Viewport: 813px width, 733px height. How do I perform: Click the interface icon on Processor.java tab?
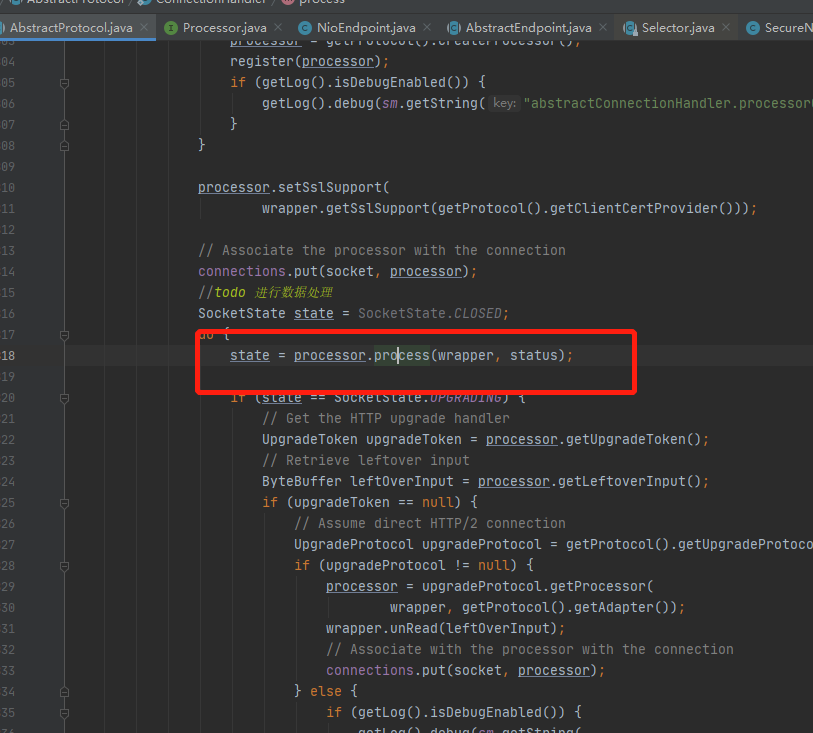tap(171, 28)
